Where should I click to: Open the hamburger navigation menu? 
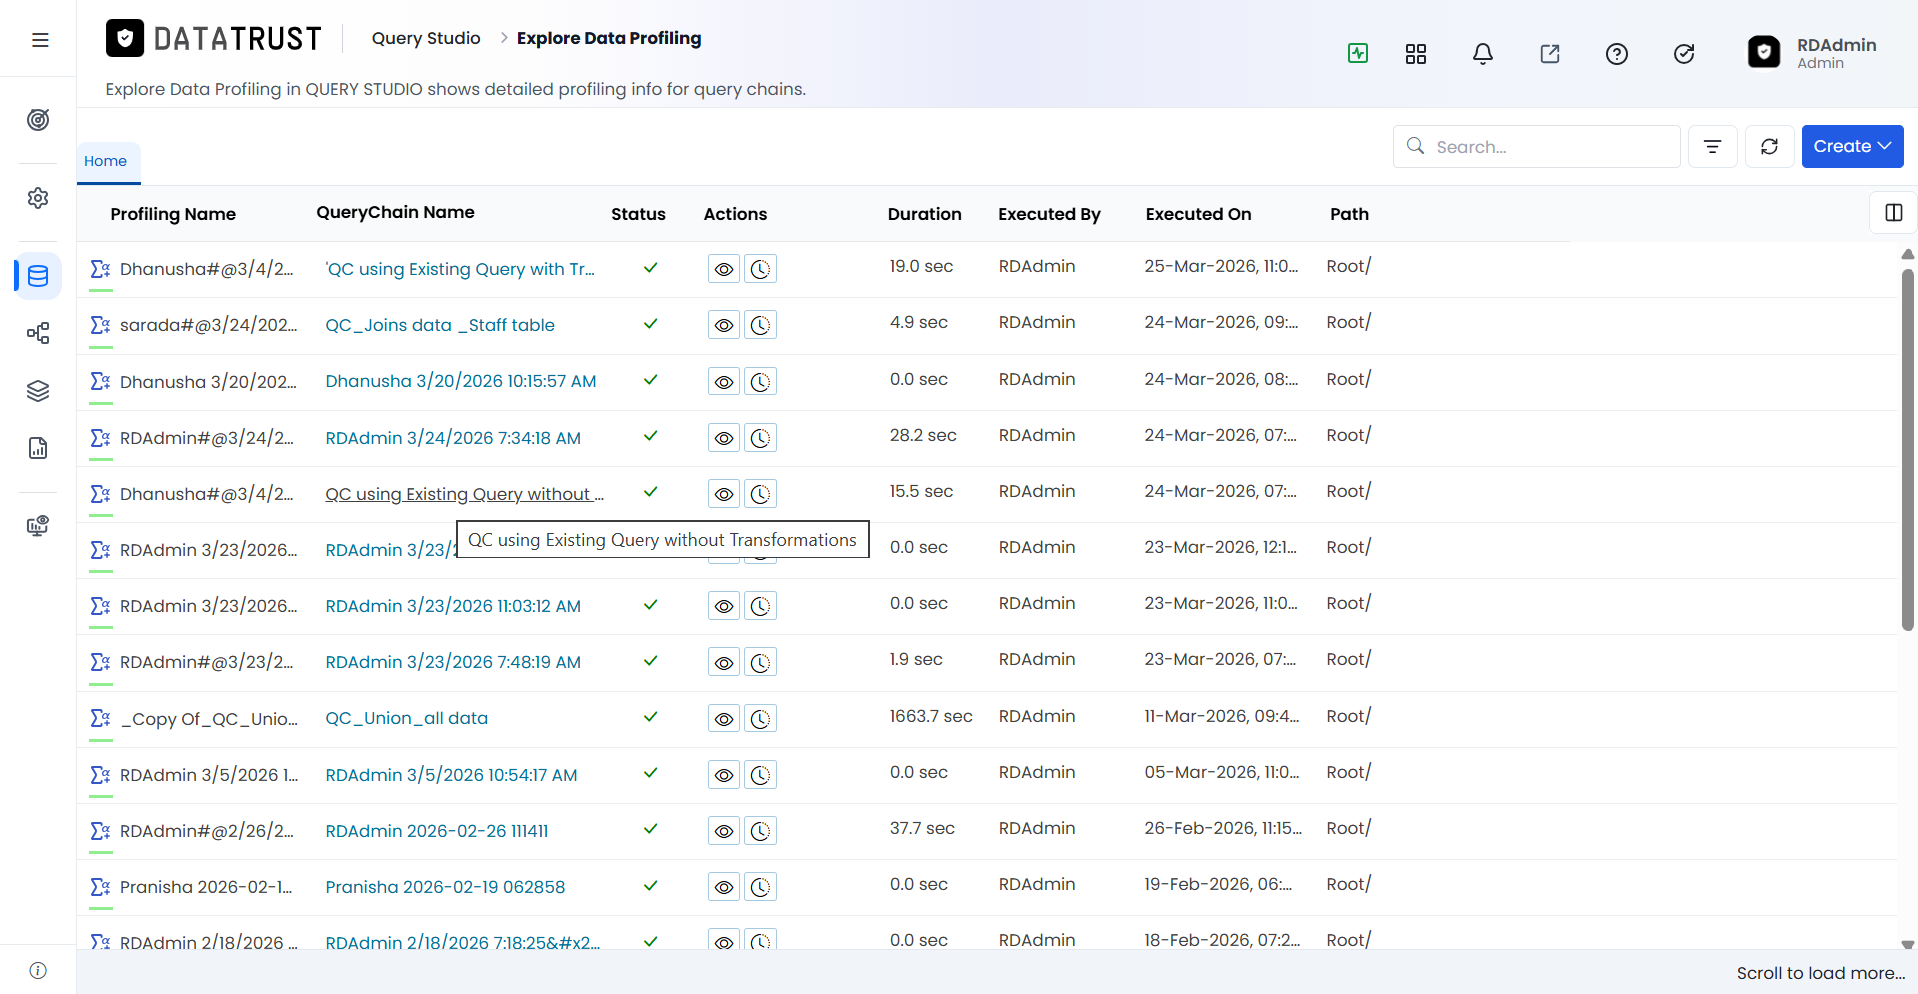(40, 40)
